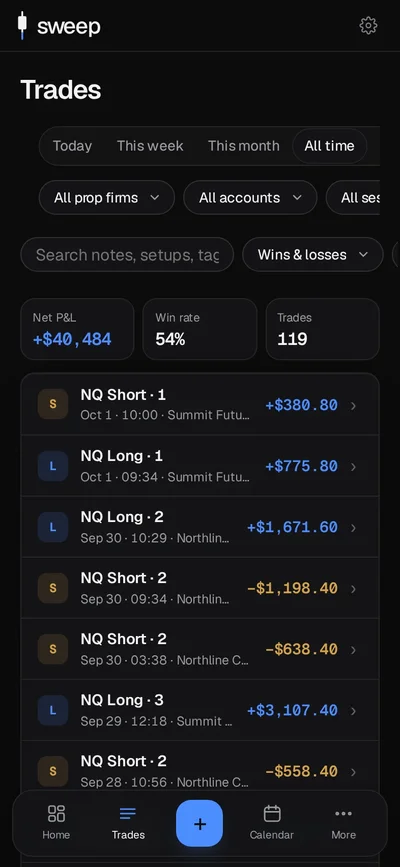This screenshot has height=867, width=400.
Task: Tap the blue plus add-trade button
Action: (200, 823)
